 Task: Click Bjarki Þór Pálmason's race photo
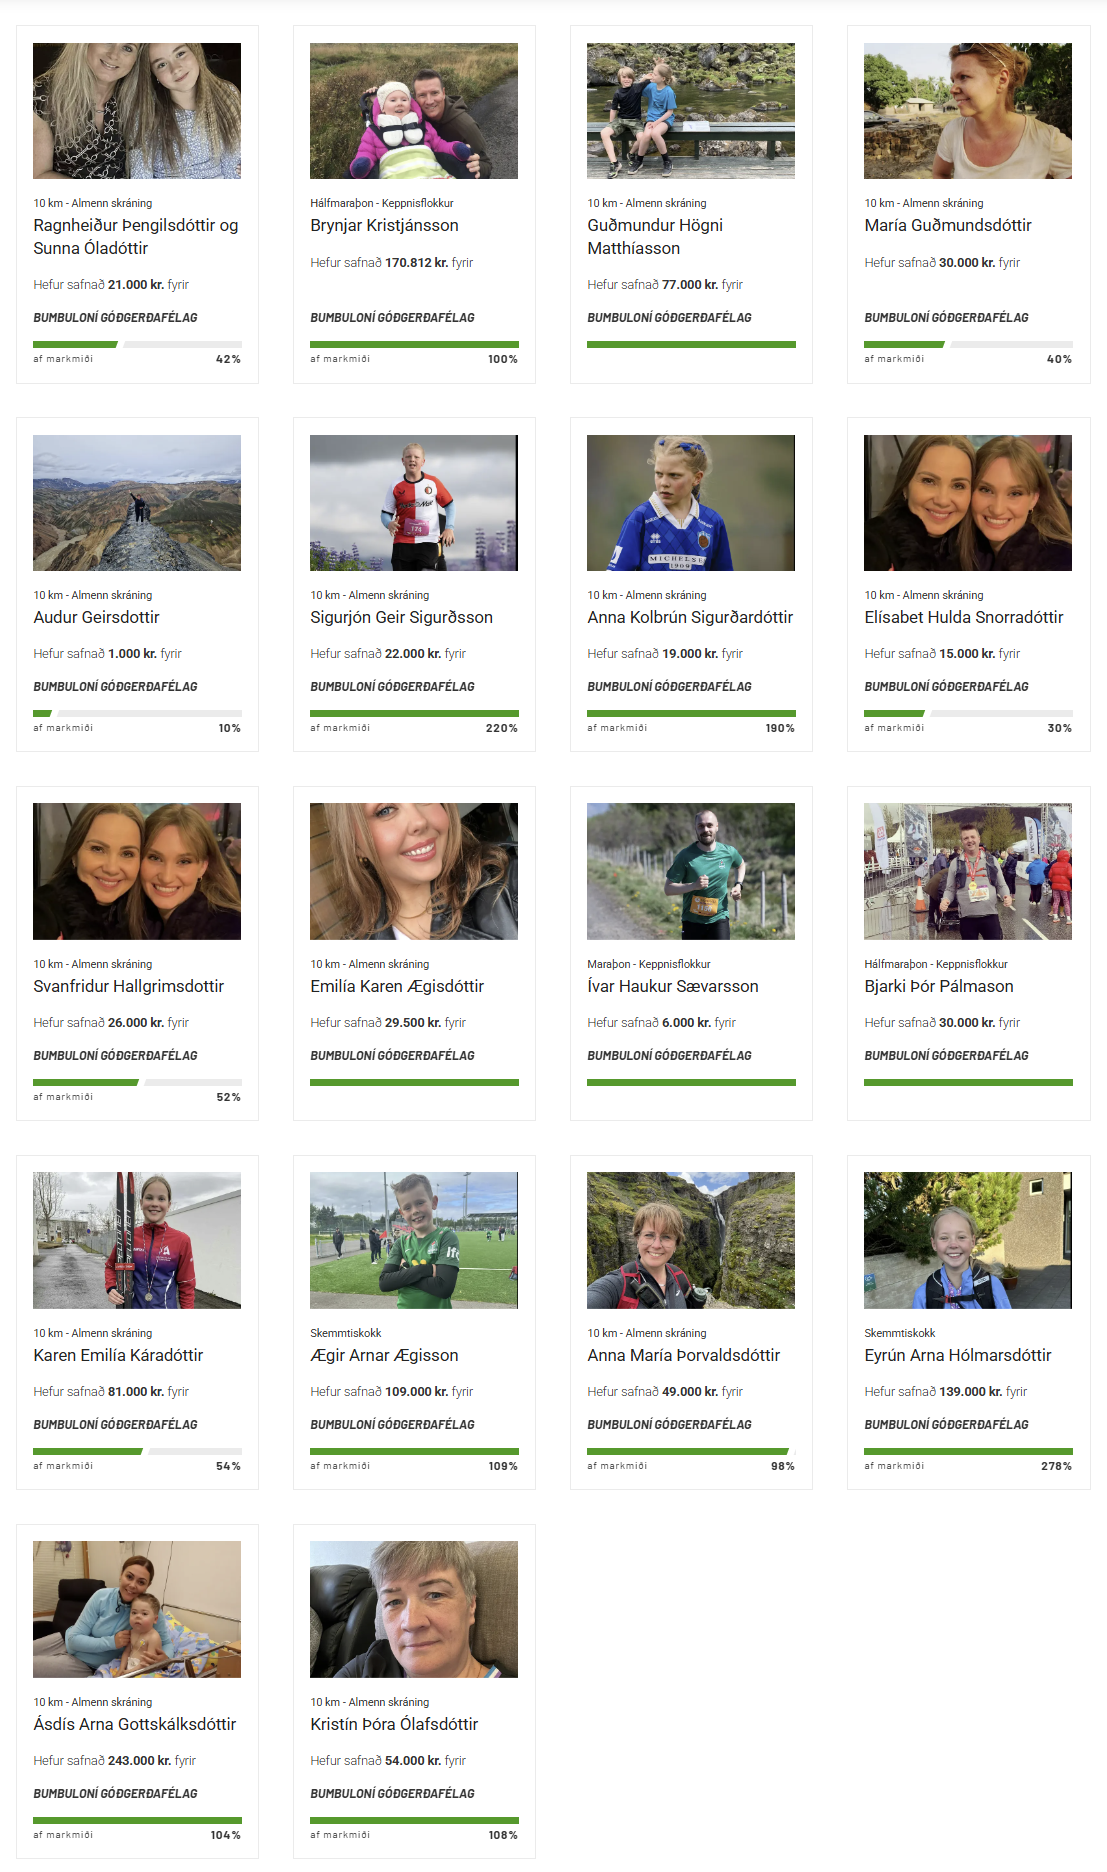pyautogui.click(x=968, y=871)
